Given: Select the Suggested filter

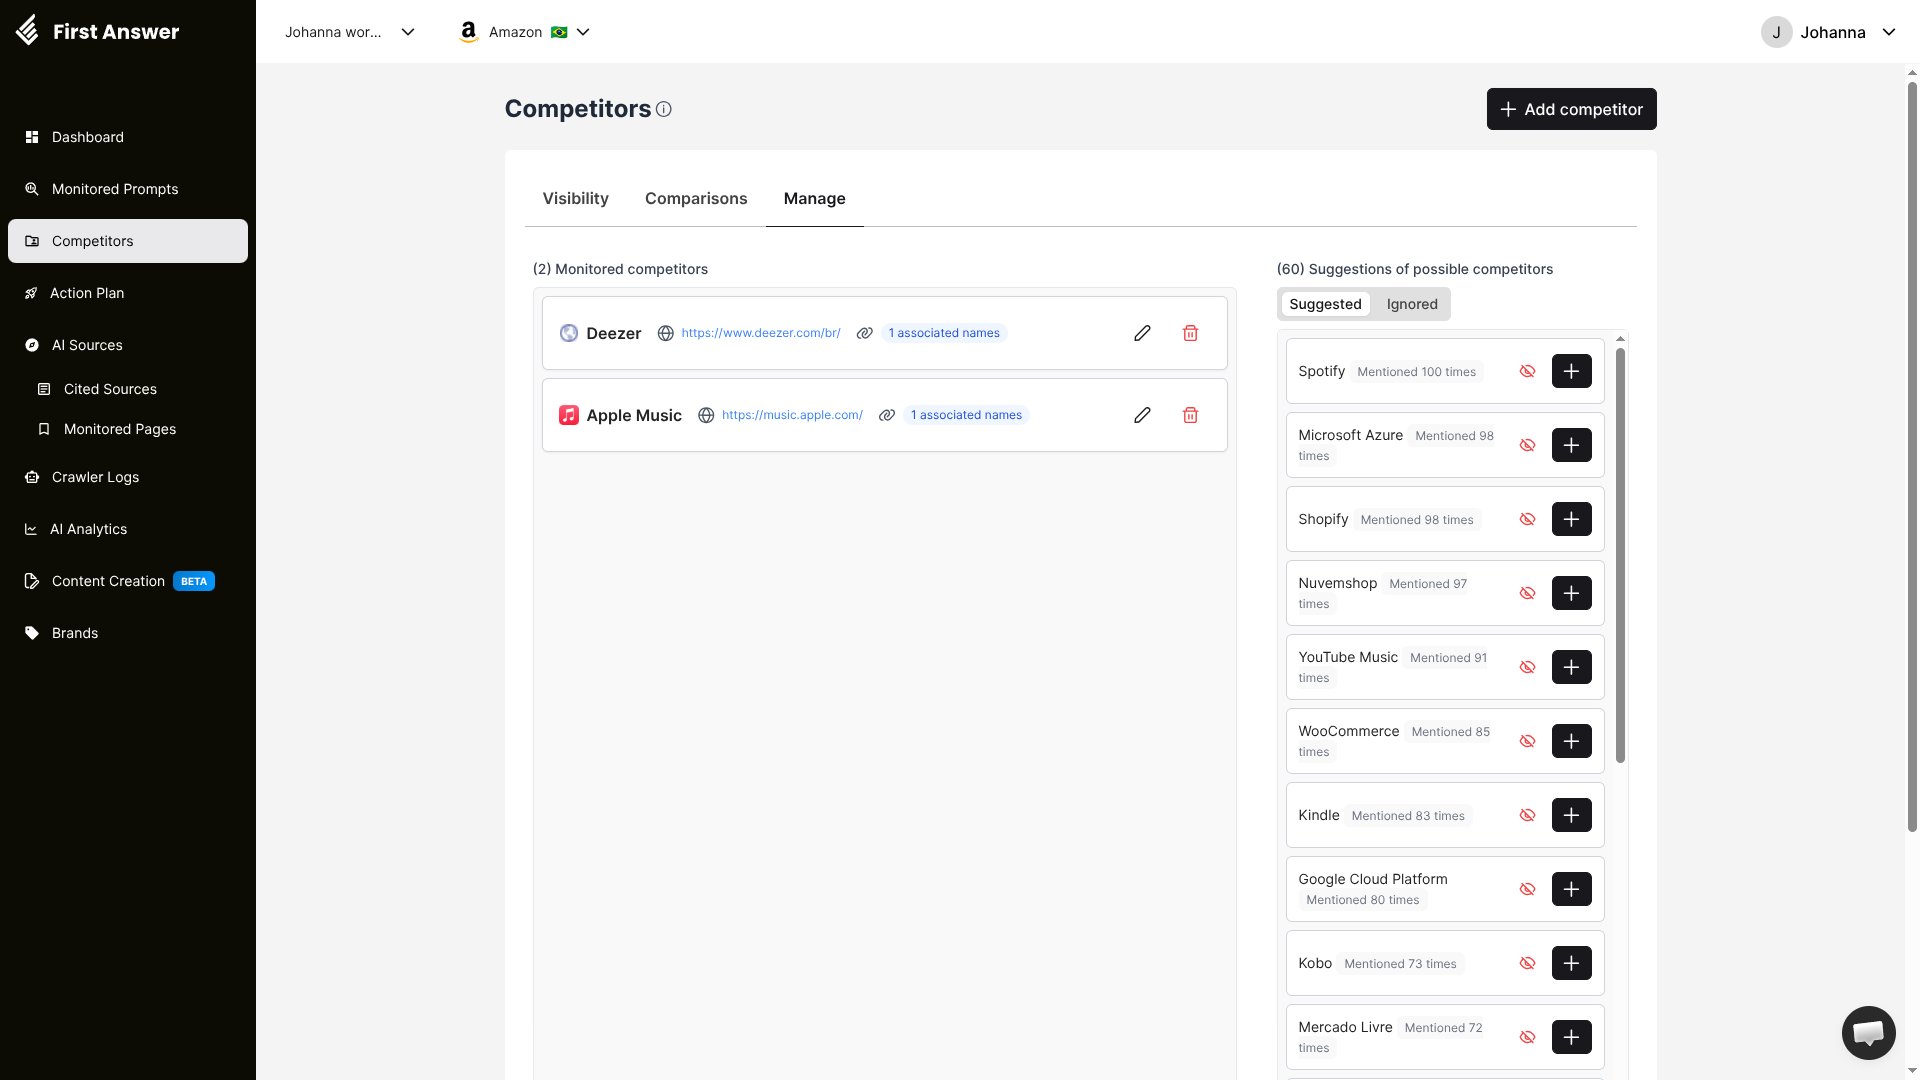Looking at the screenshot, I should tap(1325, 304).
